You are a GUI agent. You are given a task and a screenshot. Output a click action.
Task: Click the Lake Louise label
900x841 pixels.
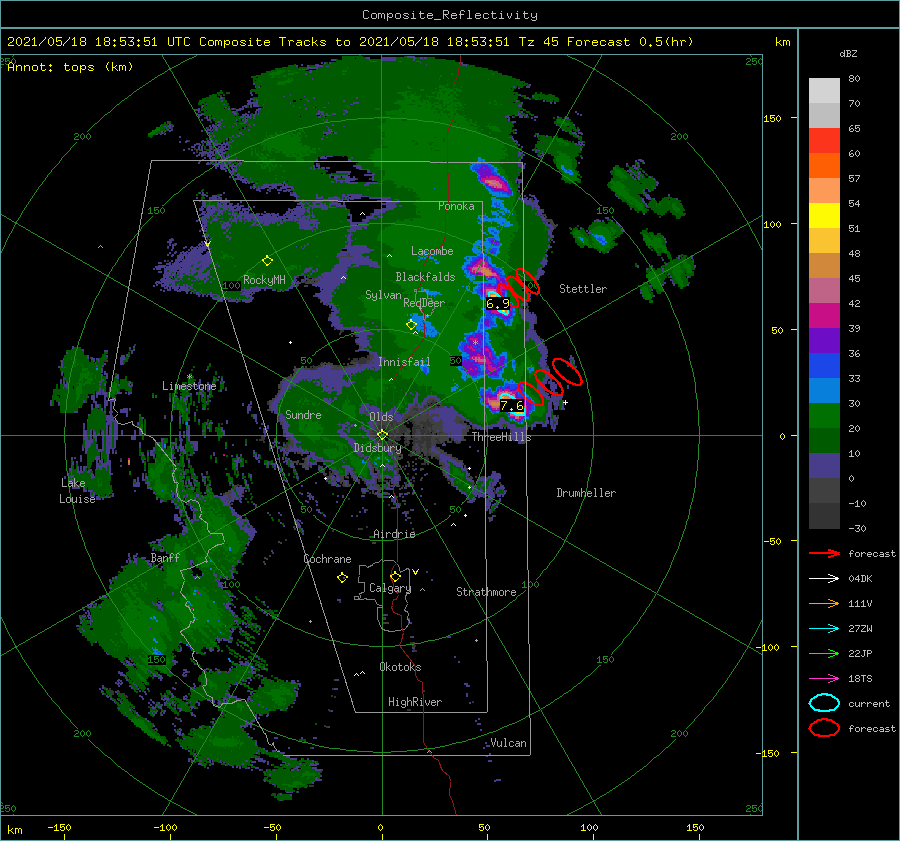tap(77, 491)
